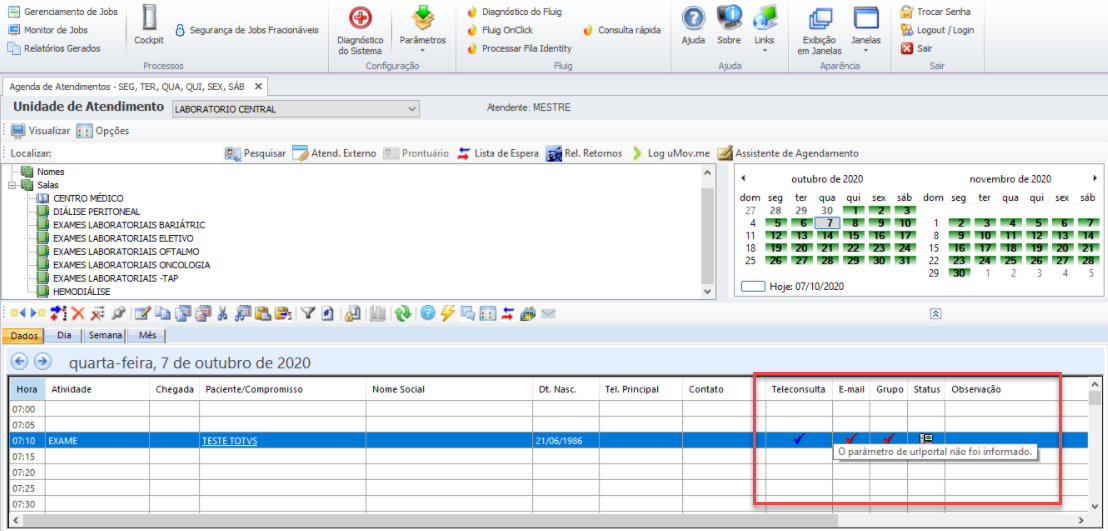Click the padlock icon in toolbar
1108x531 pixels.
(352, 313)
